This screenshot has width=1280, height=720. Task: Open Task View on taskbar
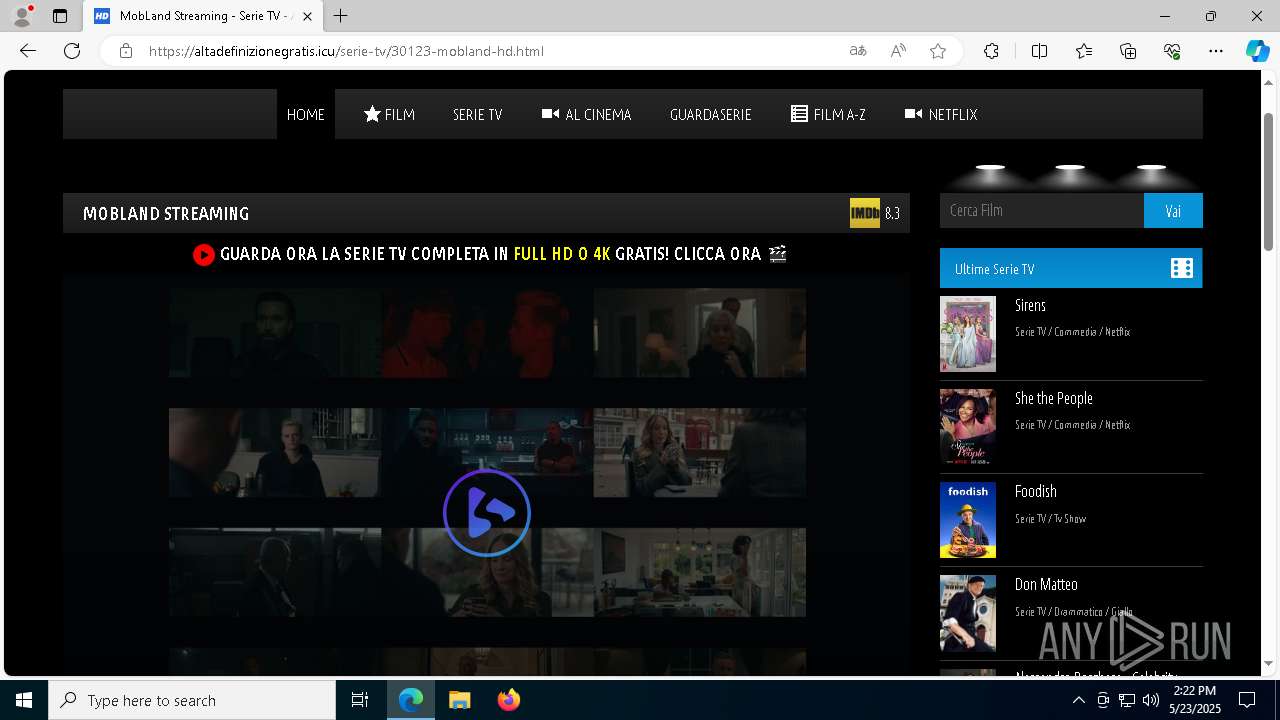pos(360,700)
